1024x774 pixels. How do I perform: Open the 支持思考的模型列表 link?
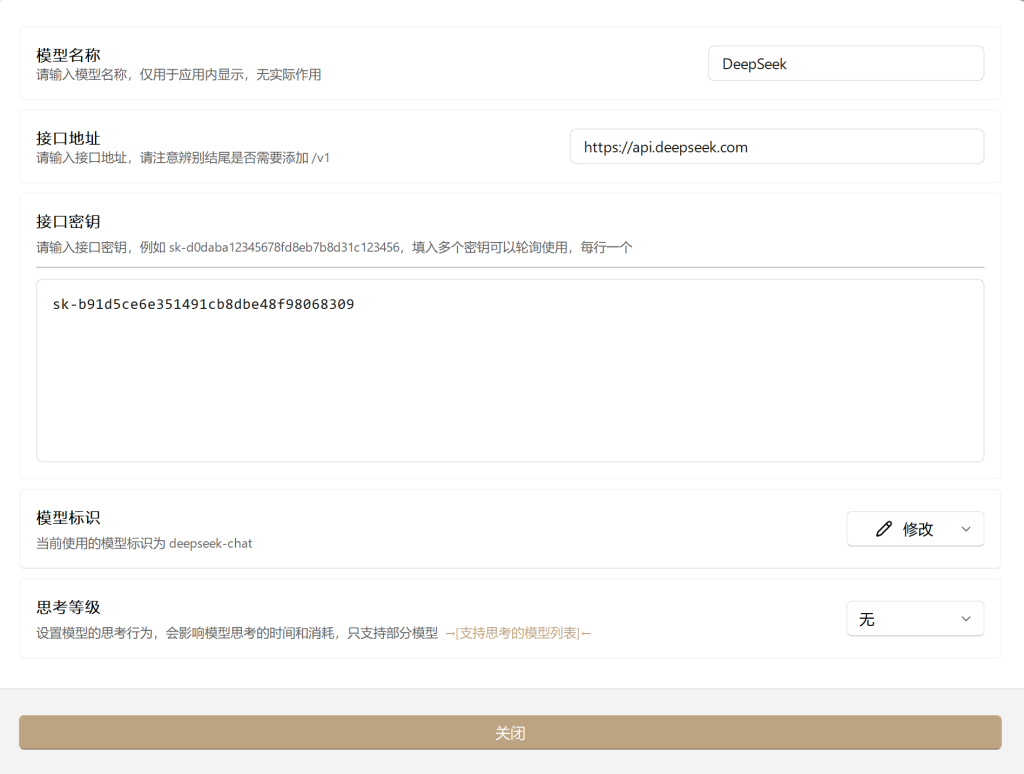(517, 633)
